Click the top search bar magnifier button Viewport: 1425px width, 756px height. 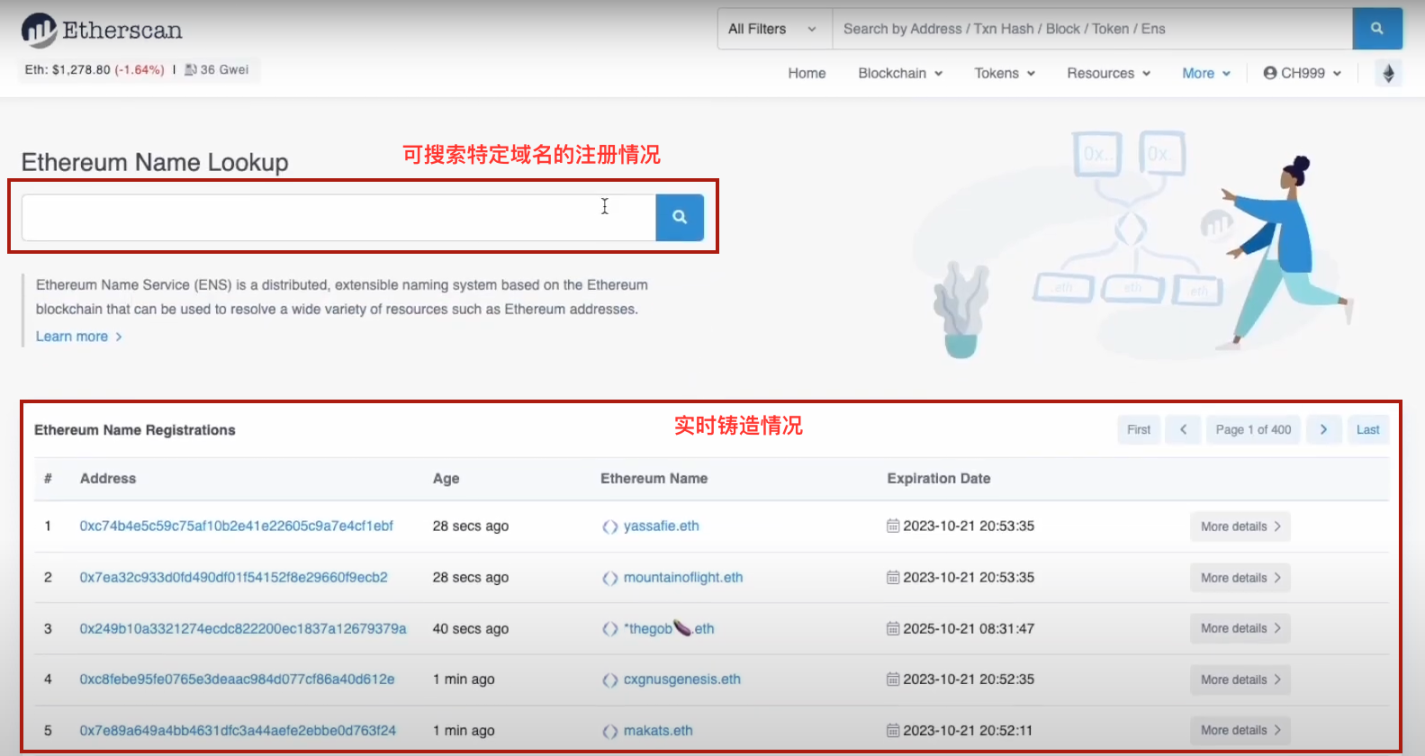point(1377,29)
